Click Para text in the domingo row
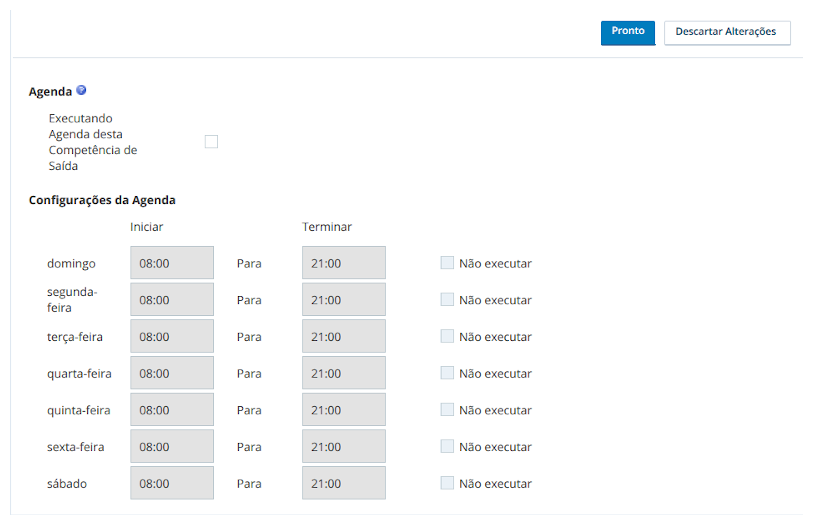The height and width of the screenshot is (526, 814). (x=249, y=264)
